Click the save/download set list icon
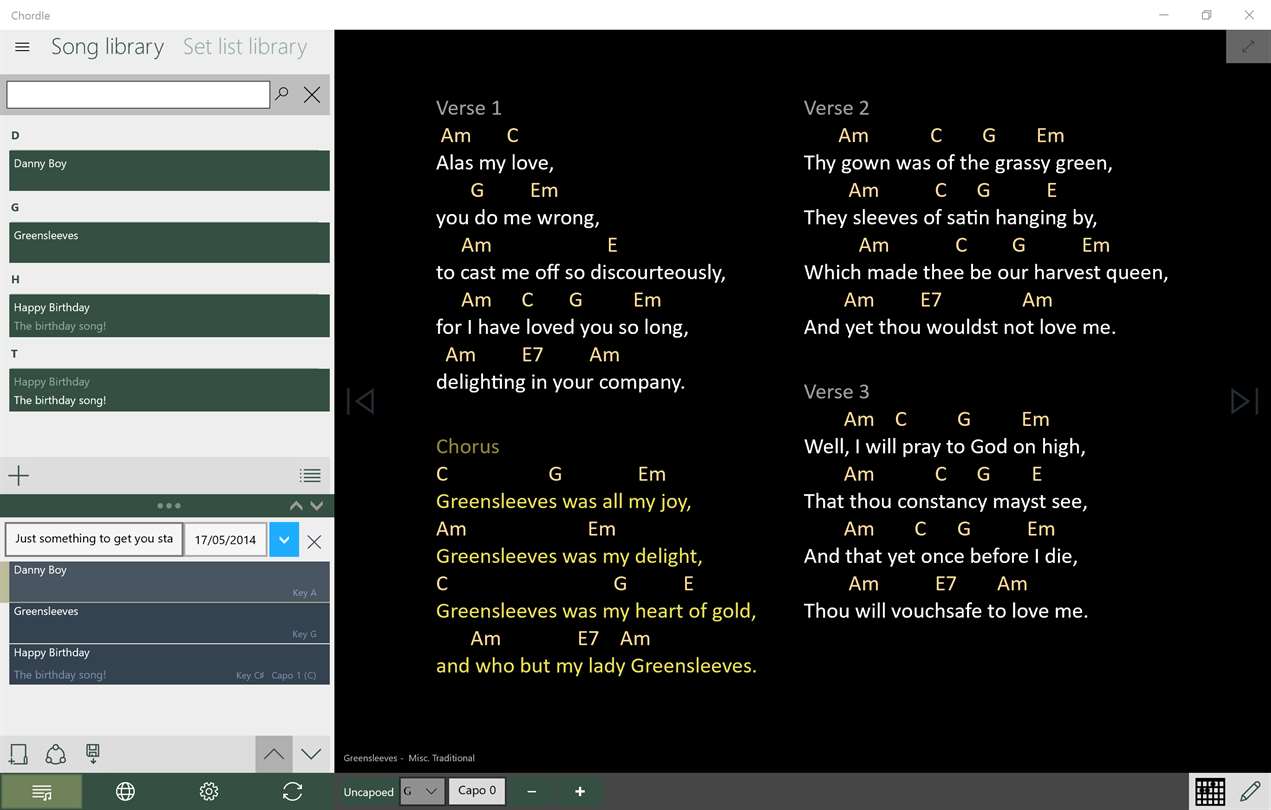The image size is (1271, 810). pyautogui.click(x=93, y=754)
